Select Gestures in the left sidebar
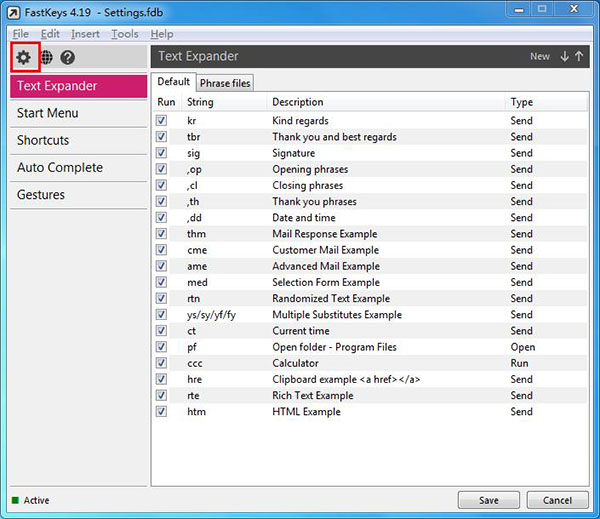The width and height of the screenshot is (600, 519). 41,195
